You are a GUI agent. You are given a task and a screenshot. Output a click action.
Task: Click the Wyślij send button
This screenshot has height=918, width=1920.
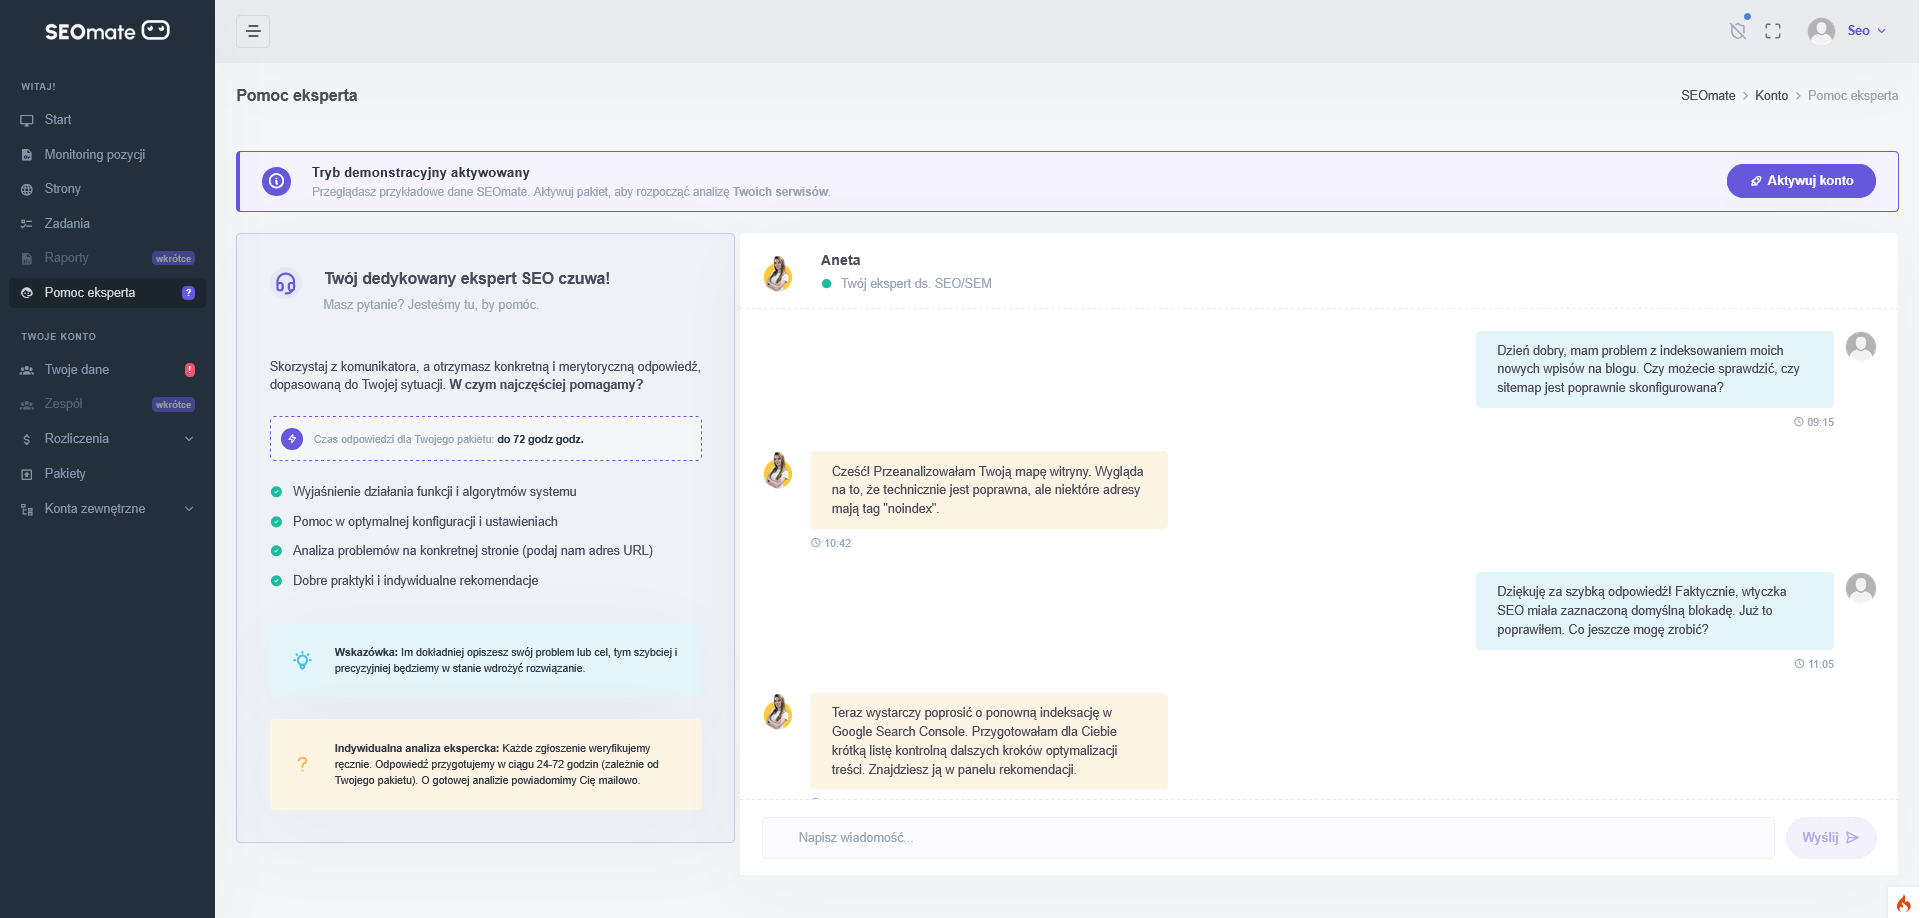pyautogui.click(x=1830, y=838)
